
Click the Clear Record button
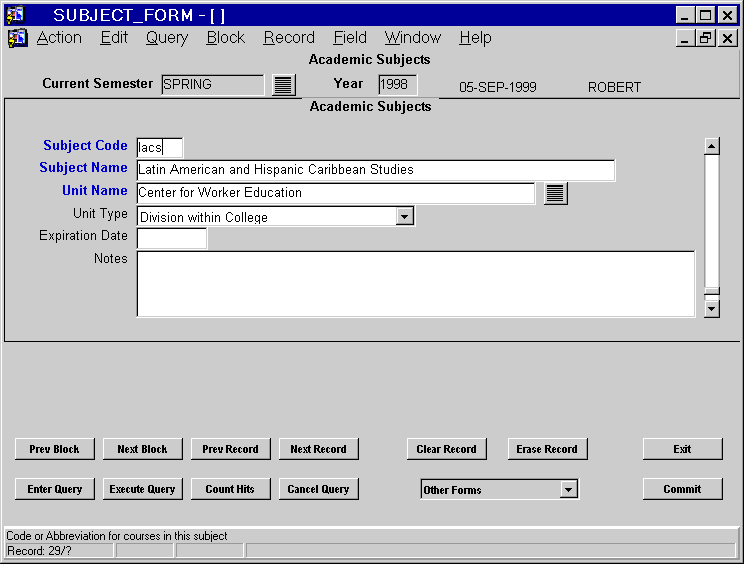[x=446, y=449]
